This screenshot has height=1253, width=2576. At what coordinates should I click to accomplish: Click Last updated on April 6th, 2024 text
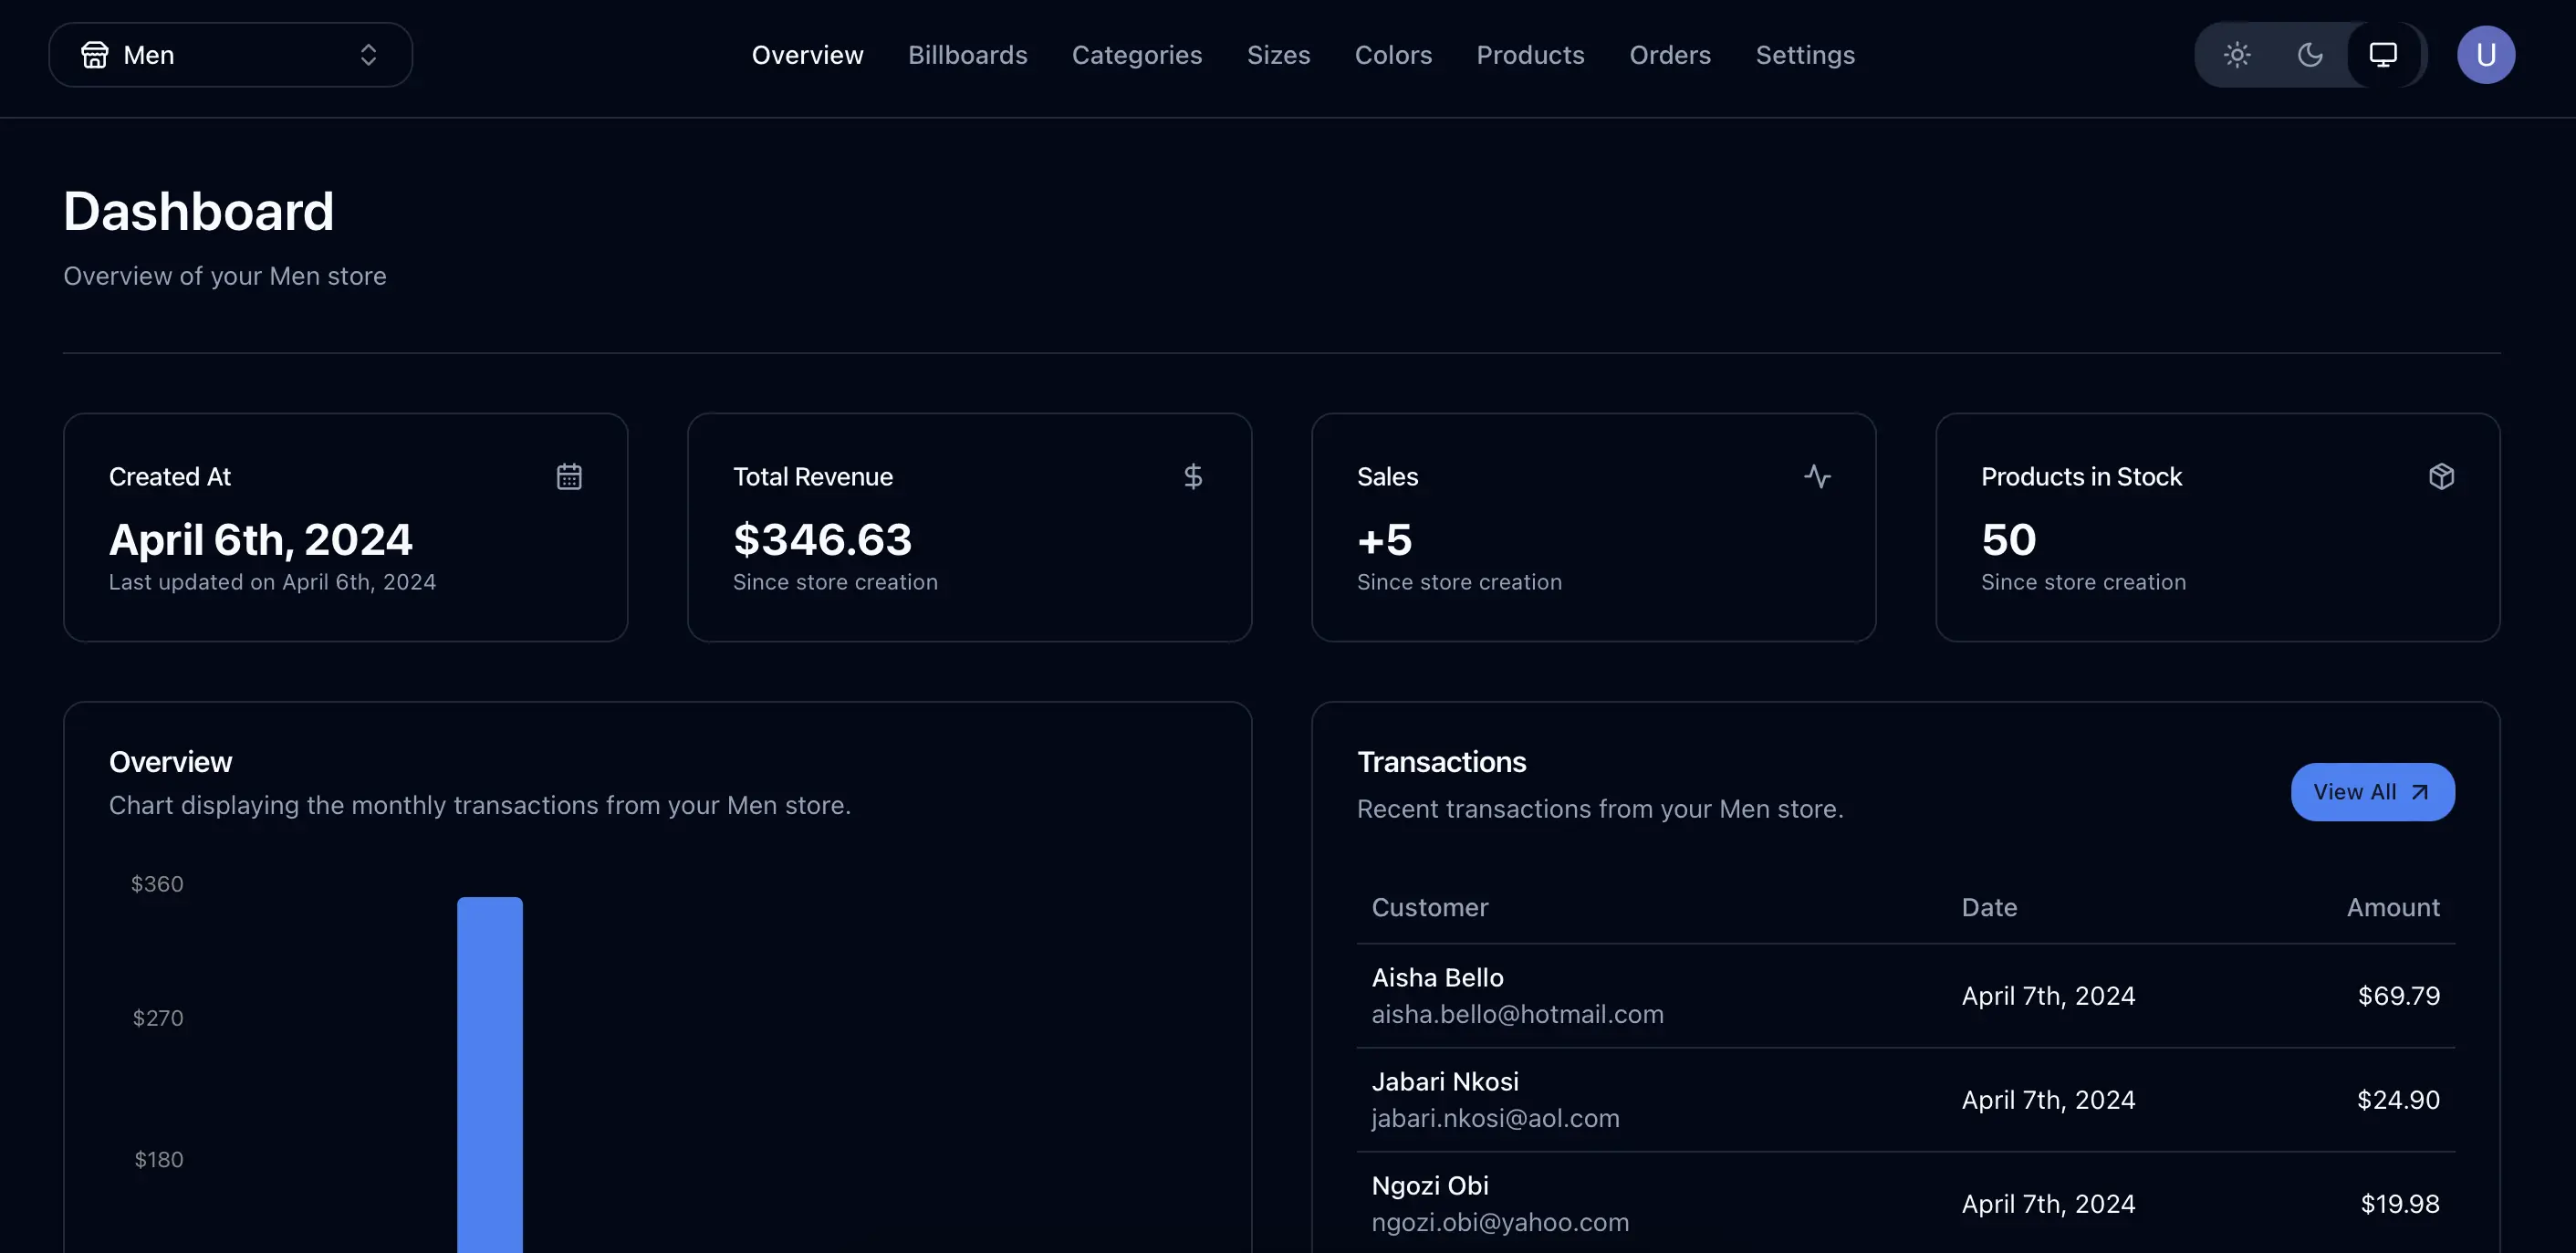pos(272,582)
